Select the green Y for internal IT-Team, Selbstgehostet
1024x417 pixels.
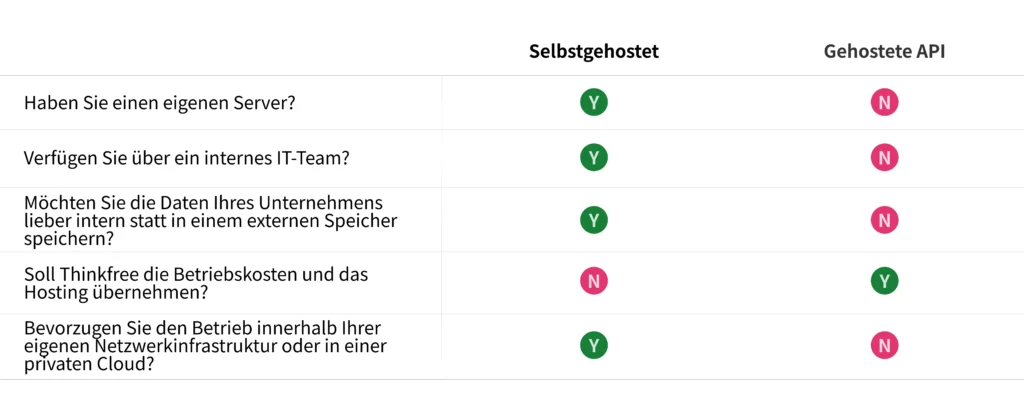[594, 157]
